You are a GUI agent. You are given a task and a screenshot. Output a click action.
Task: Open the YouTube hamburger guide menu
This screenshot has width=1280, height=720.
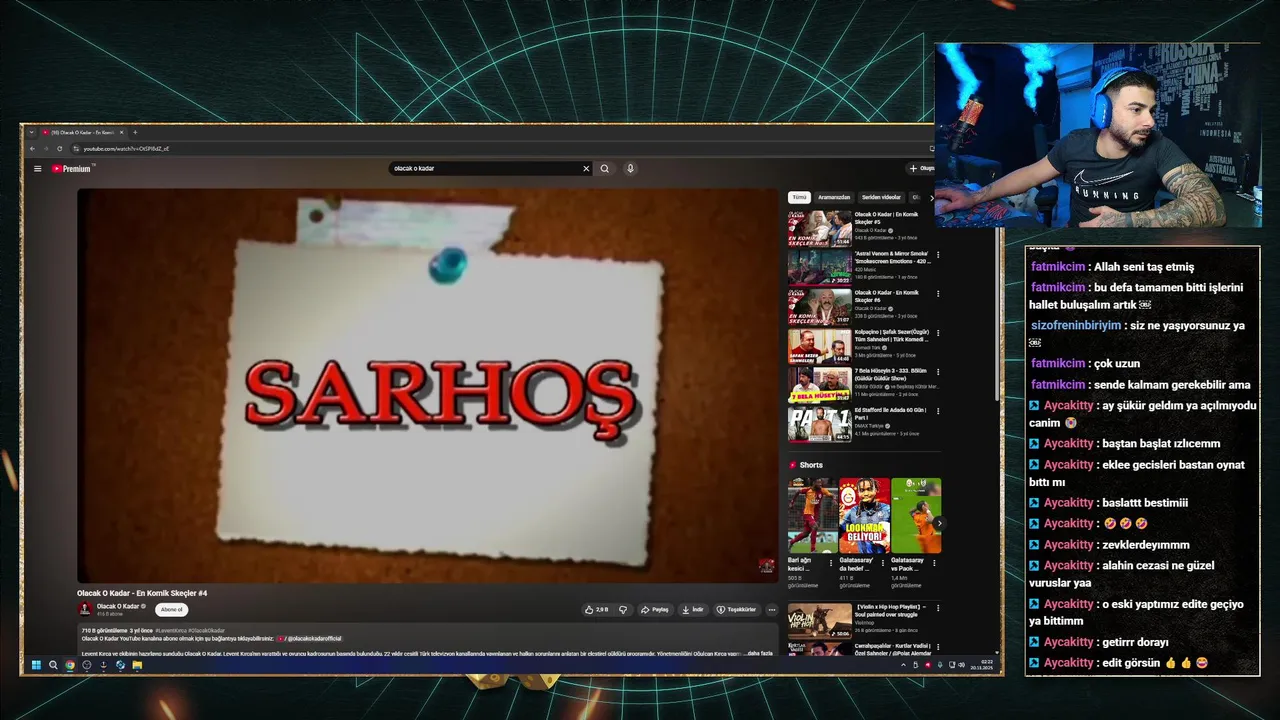click(x=38, y=169)
